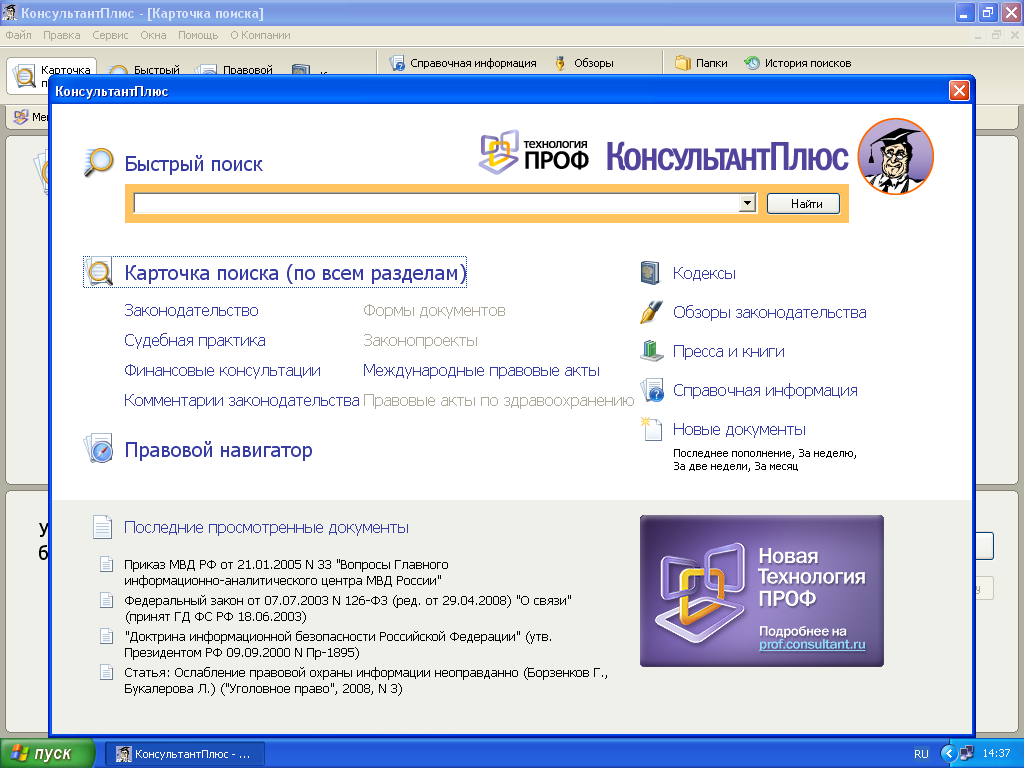Click the Новые документы page icon

coord(651,429)
